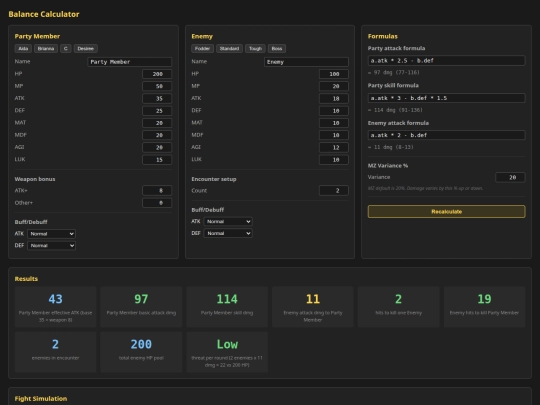The image size is (540, 405).
Task: Focus Party Member LUK field showing 15
Action: [157, 159]
